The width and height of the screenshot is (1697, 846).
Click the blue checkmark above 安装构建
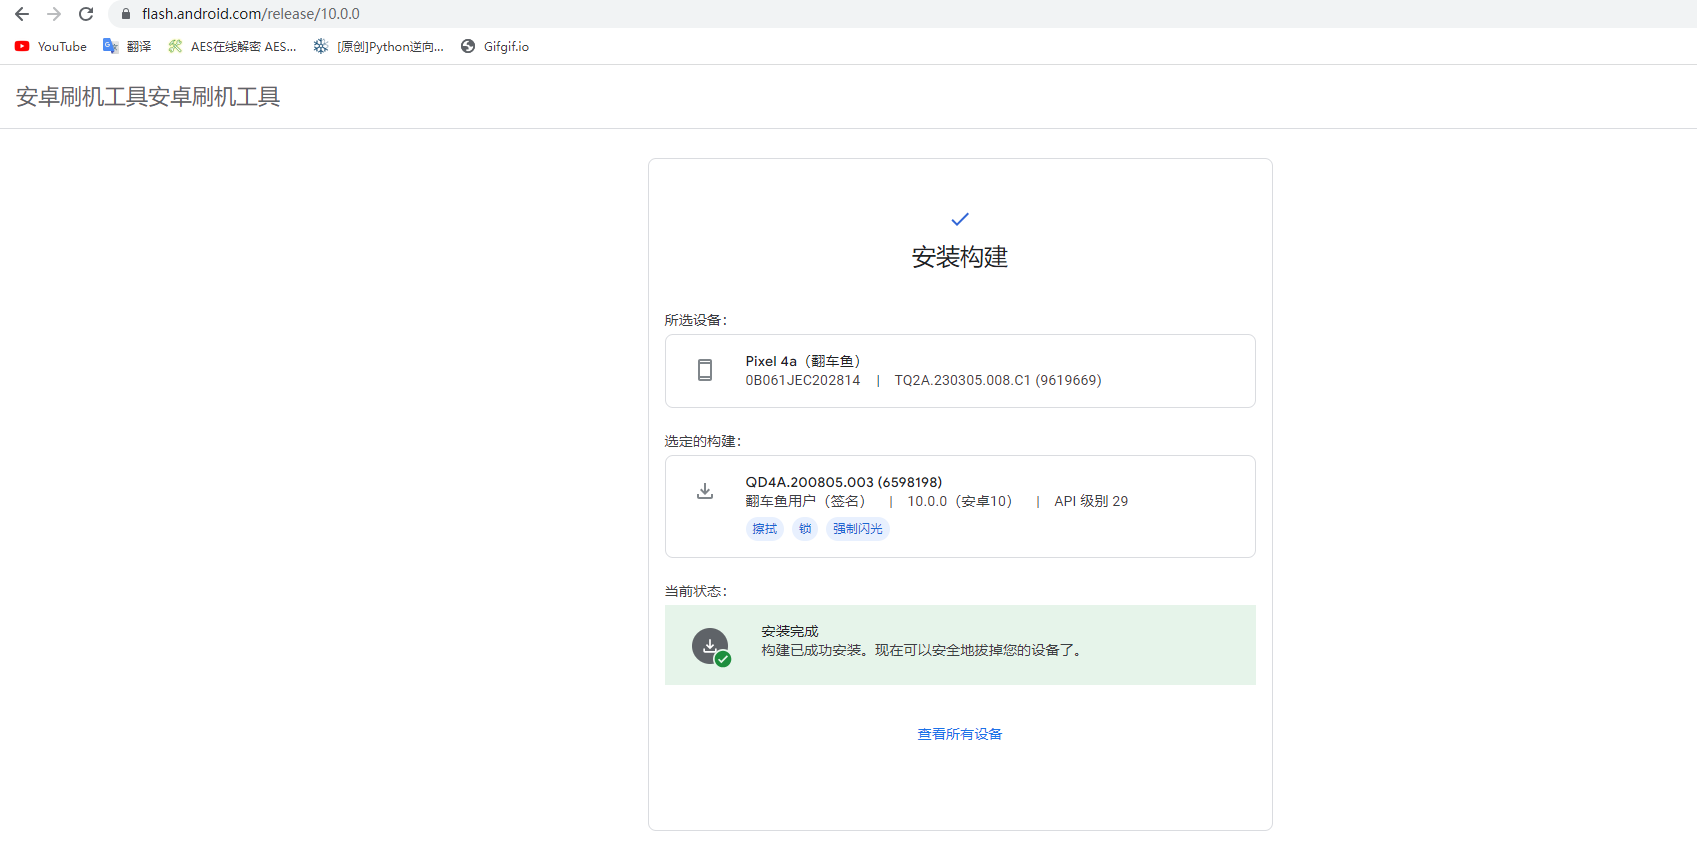point(960,219)
